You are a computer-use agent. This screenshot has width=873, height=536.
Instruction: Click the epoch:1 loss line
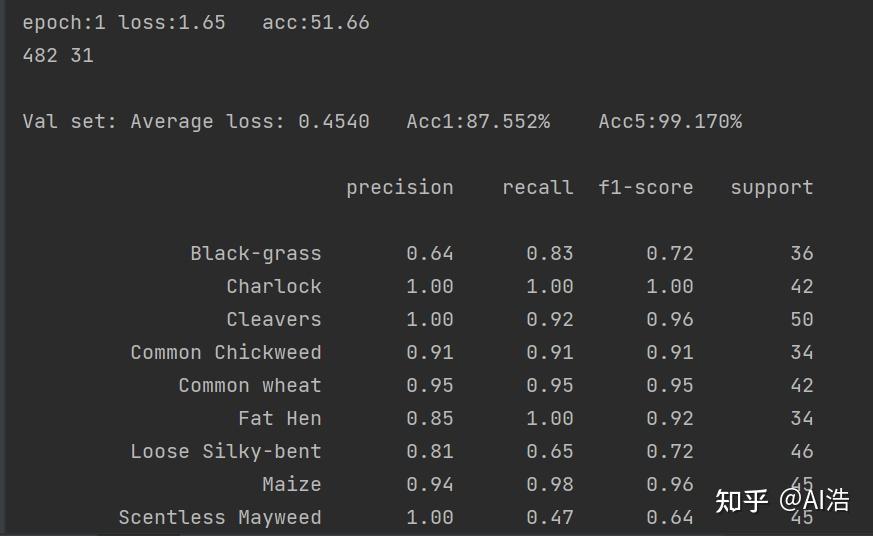coord(123,22)
